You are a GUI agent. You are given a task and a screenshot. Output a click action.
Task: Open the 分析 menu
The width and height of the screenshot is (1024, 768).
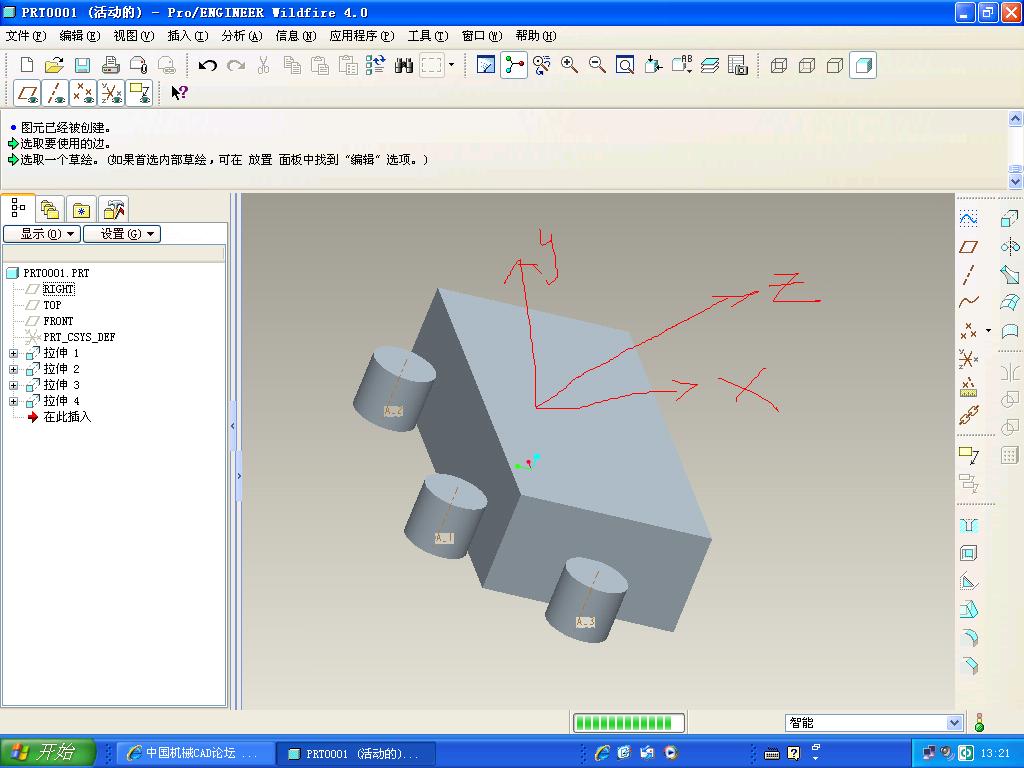coord(242,36)
